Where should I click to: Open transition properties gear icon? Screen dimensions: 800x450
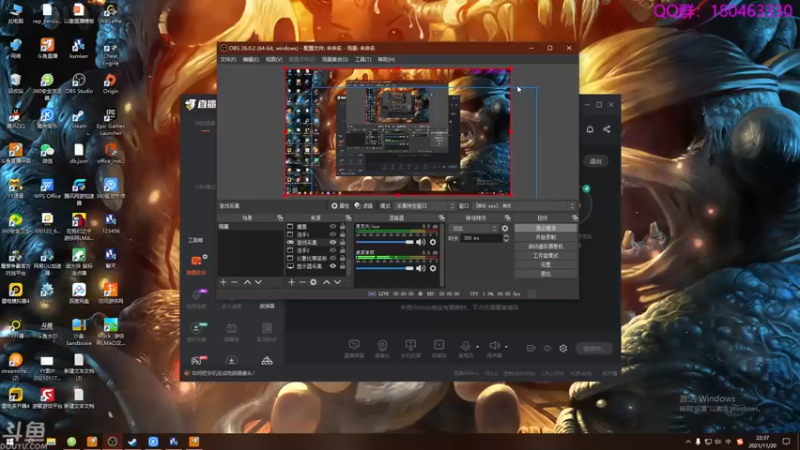pos(505,229)
